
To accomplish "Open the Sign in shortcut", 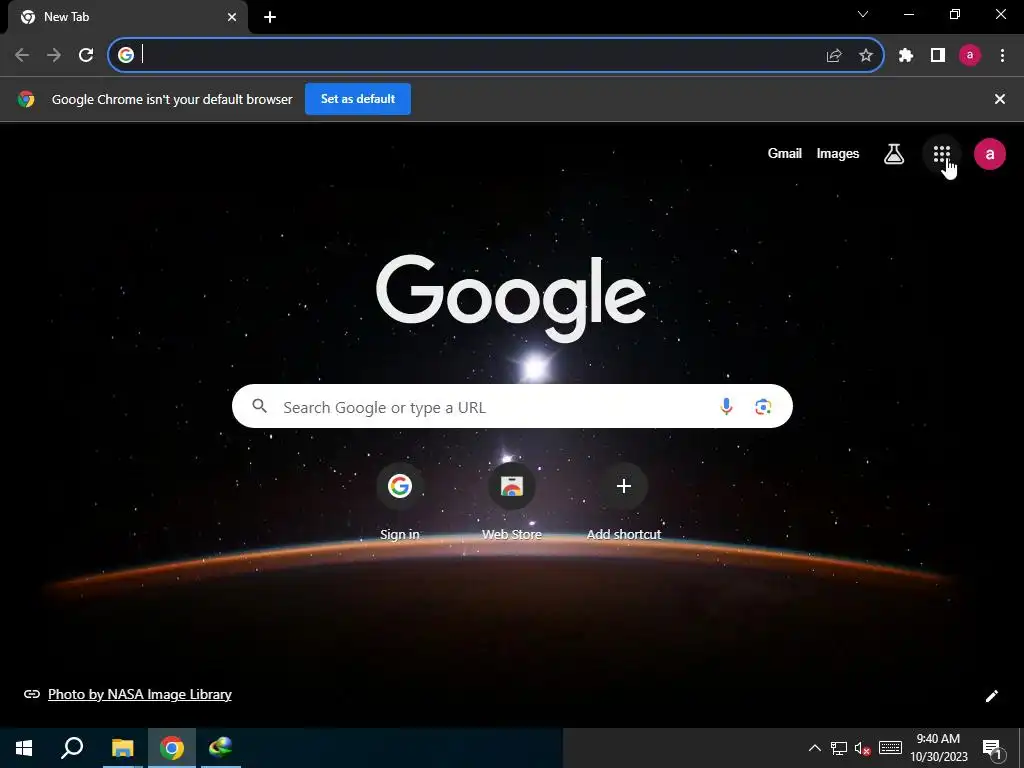I will (400, 502).
